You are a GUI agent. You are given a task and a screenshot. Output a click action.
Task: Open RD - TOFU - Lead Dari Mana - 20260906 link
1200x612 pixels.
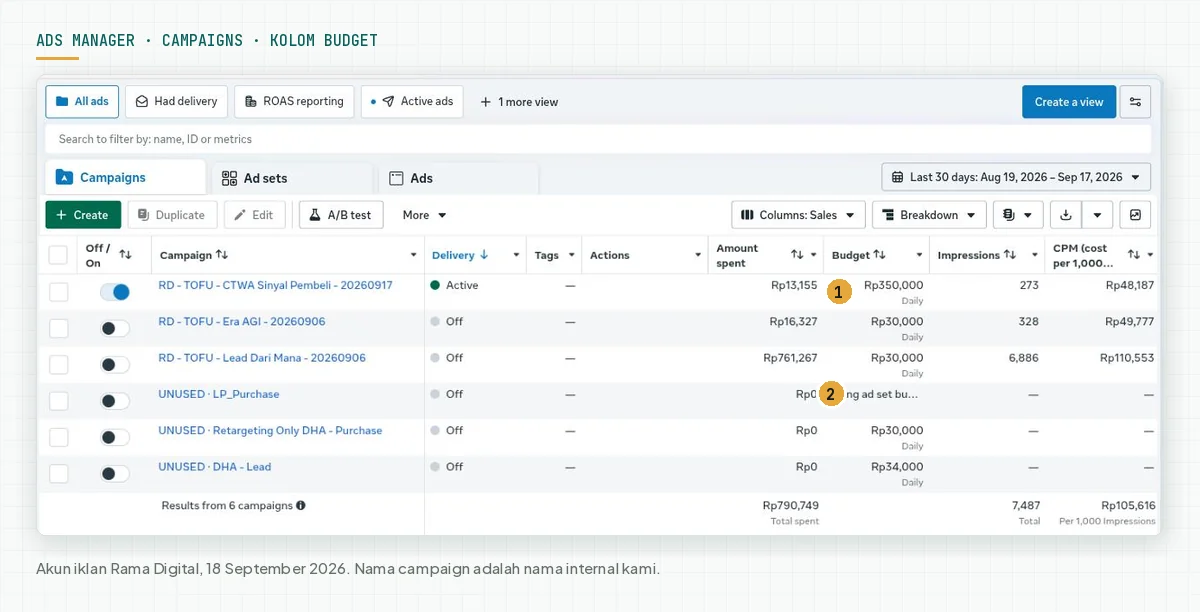tap(262, 358)
